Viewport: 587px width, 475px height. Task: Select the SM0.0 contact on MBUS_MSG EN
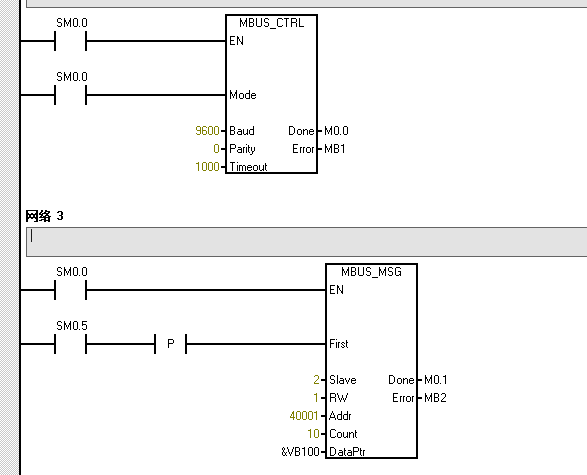(x=70, y=290)
